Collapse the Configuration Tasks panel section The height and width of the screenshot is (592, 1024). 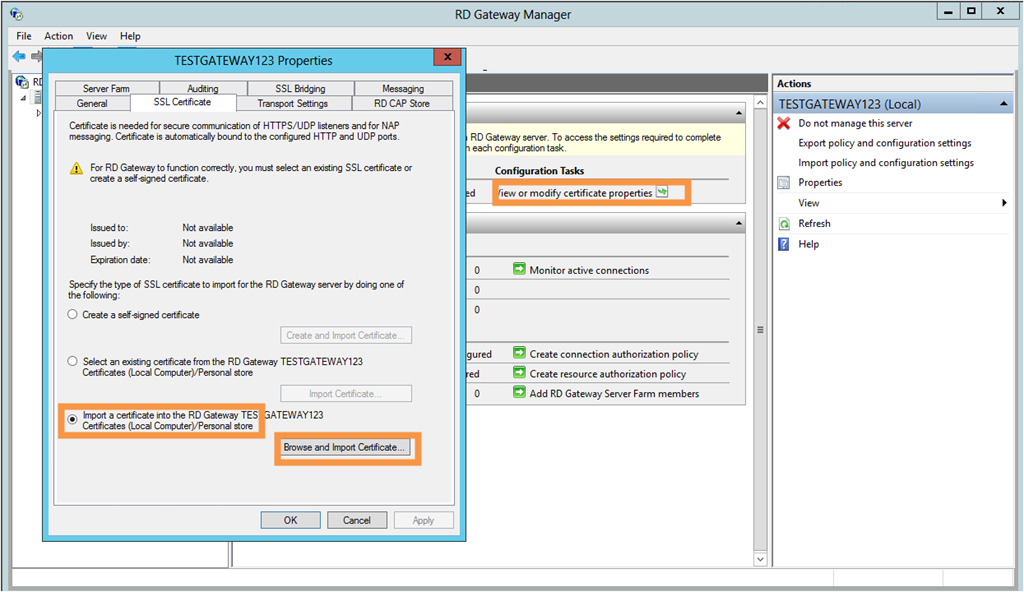(x=738, y=114)
